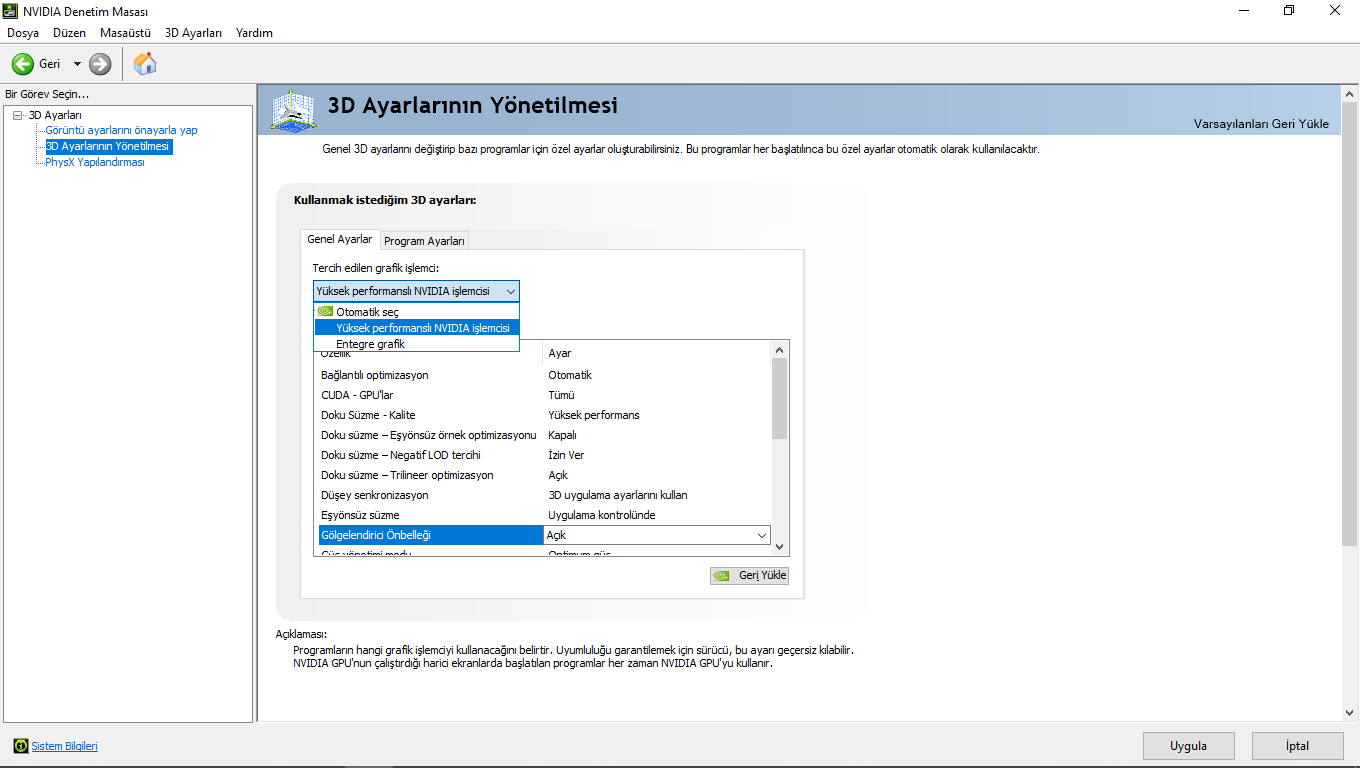This screenshot has width=1360, height=768.
Task: Close the NVIDIA Denetim Masası window
Action: tap(1336, 11)
